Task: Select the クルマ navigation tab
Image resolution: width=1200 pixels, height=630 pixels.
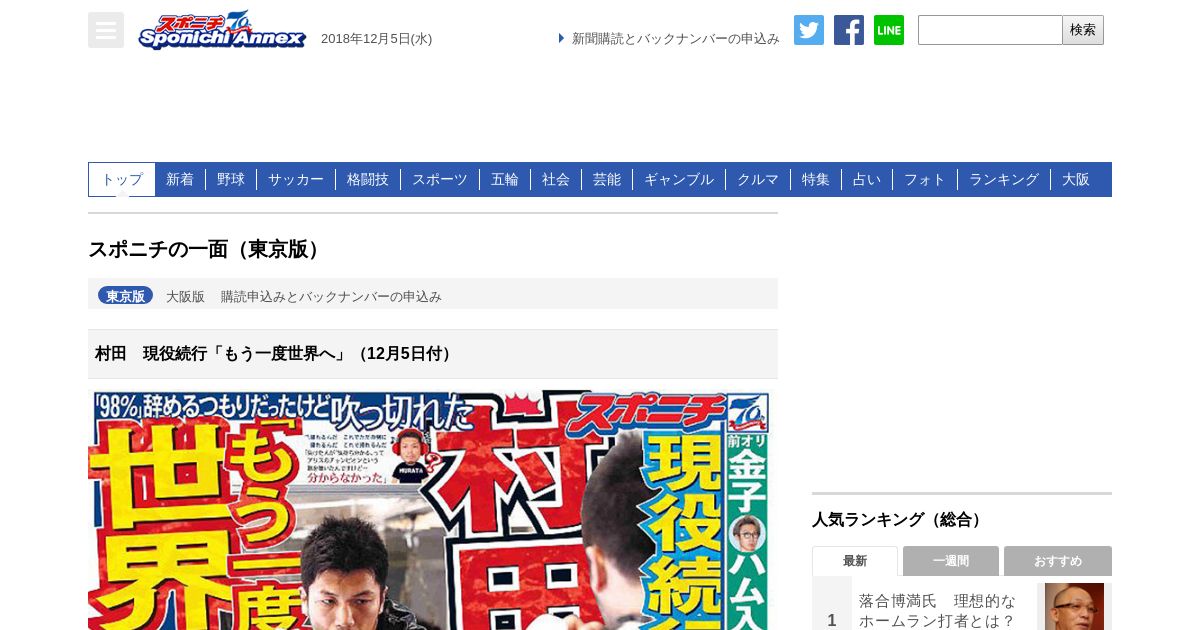Action: [758, 179]
